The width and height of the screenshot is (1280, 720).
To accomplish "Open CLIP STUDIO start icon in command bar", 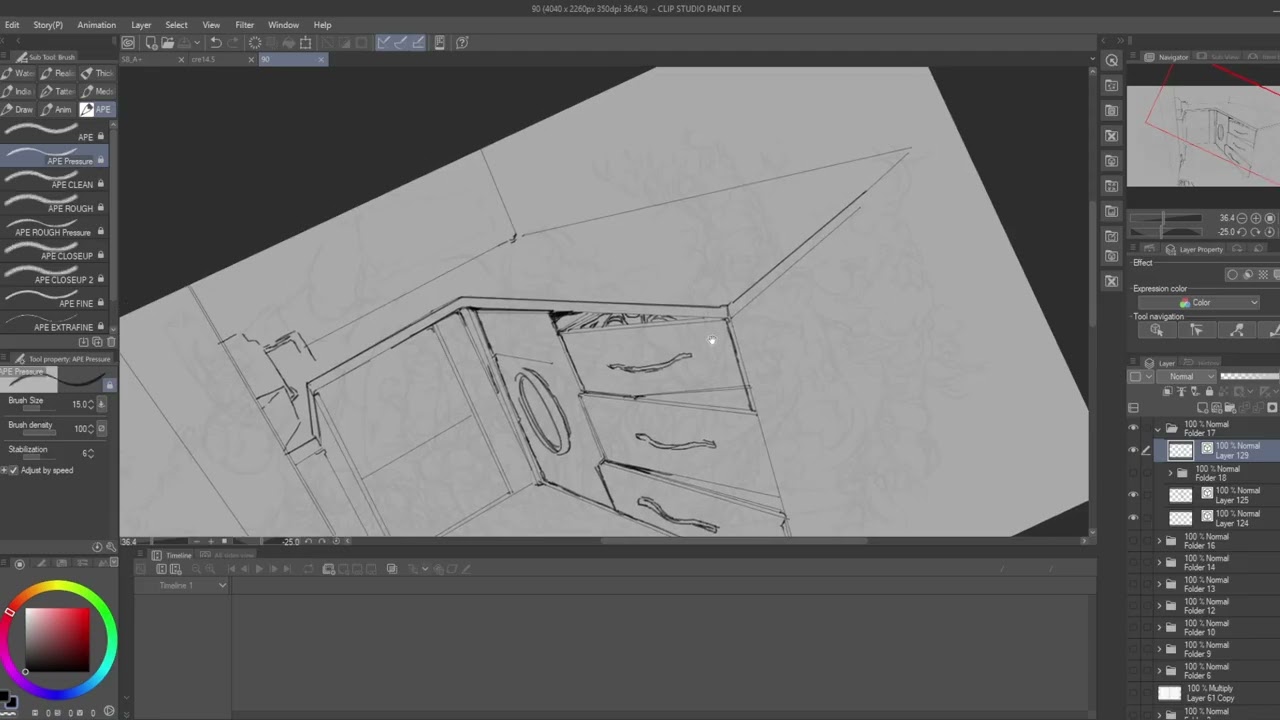I will pyautogui.click(x=128, y=43).
